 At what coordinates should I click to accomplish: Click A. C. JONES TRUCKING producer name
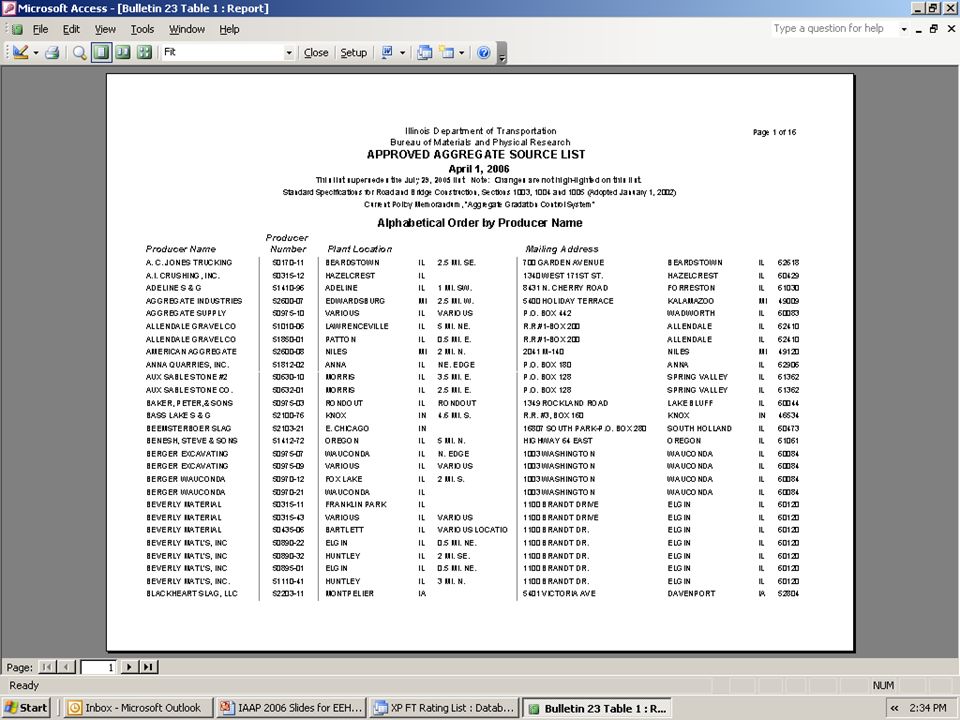click(x=189, y=263)
